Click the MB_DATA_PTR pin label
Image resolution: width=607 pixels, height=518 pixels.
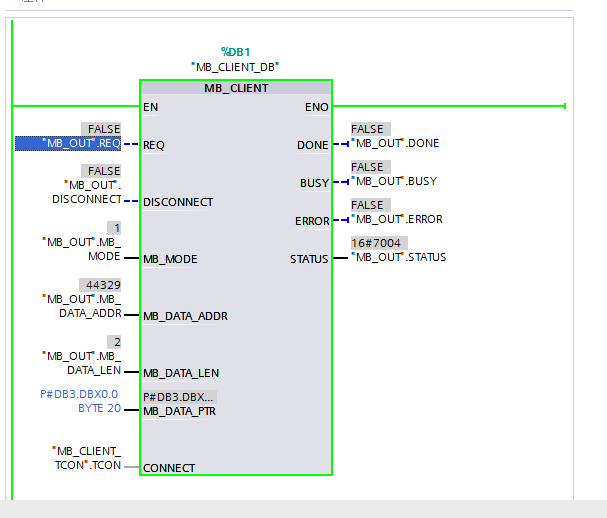tap(179, 411)
